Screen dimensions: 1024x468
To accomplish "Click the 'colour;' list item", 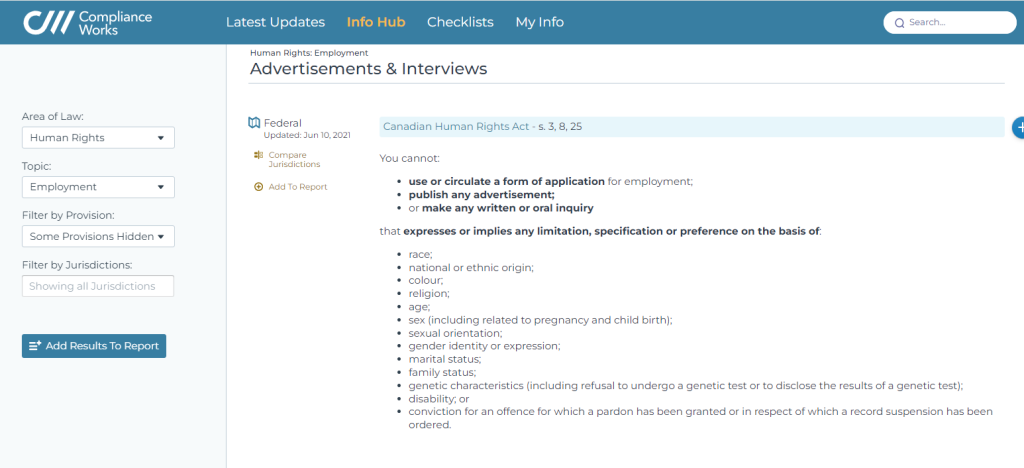I will click(426, 280).
